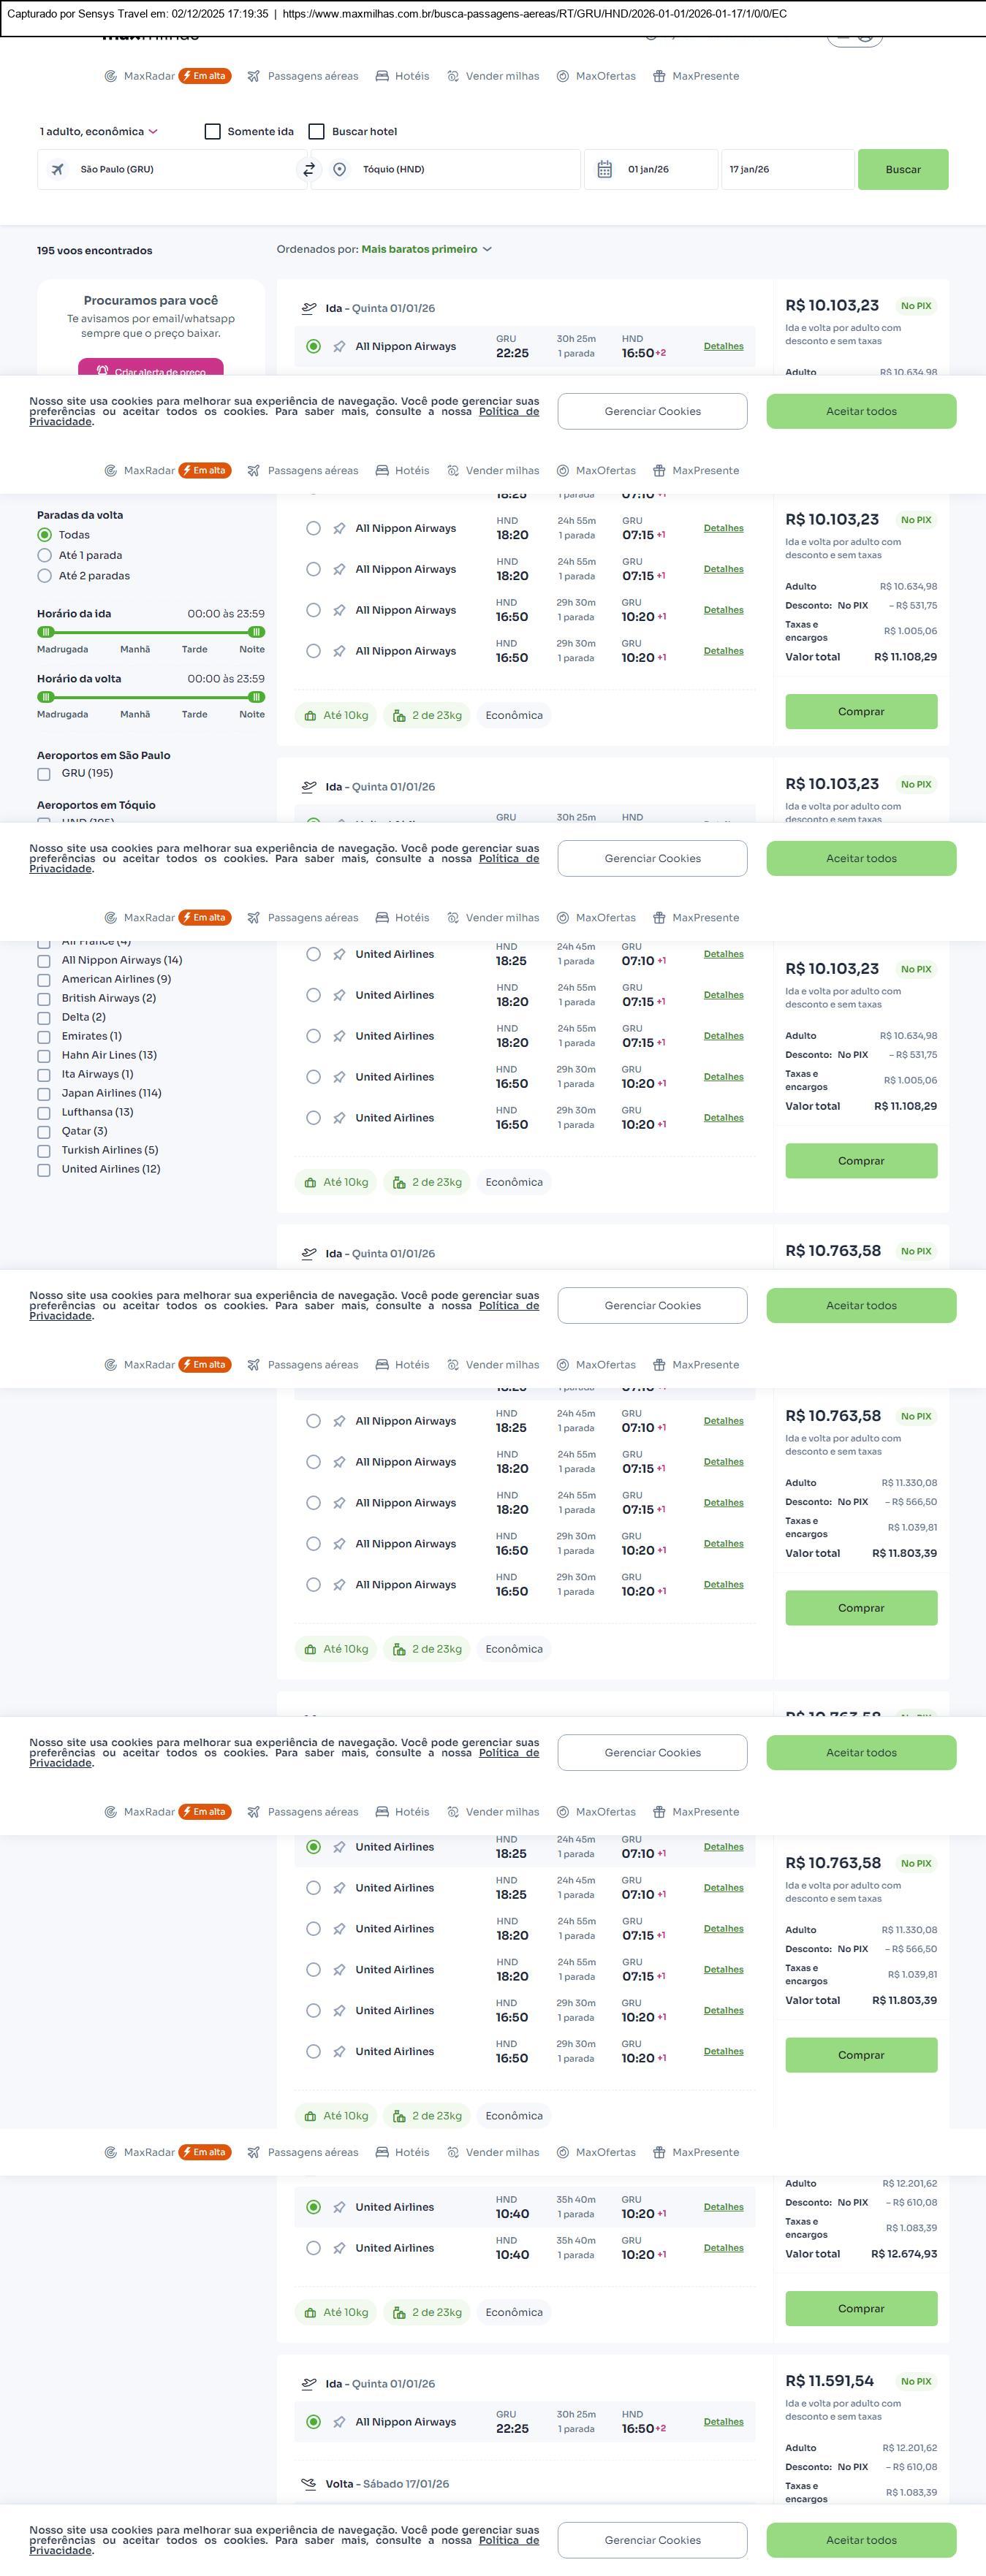Screen dimensions: 986x2576
Task: Expand Detalhes for the unselected United 10:40 flight
Action: (x=723, y=2248)
